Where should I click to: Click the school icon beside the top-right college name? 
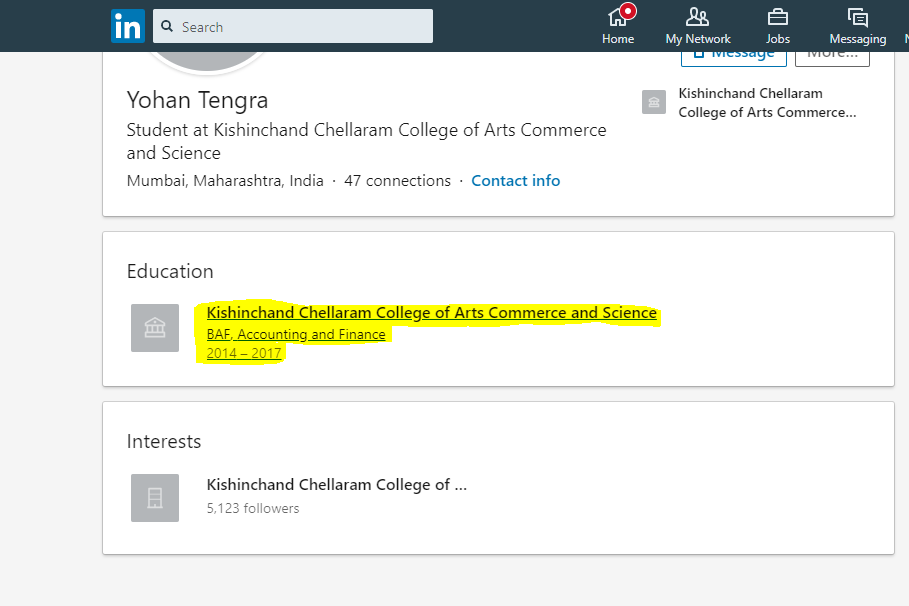click(654, 102)
